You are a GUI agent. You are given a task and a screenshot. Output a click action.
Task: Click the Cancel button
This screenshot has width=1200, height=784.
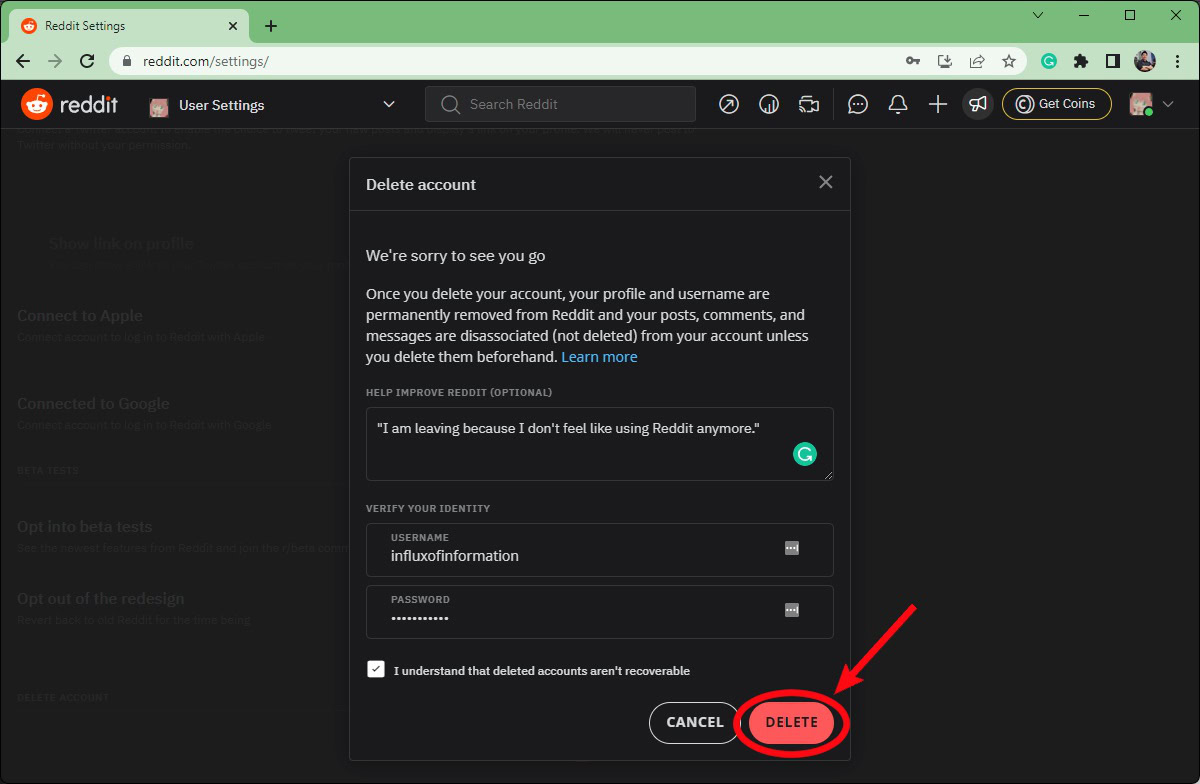click(x=694, y=722)
